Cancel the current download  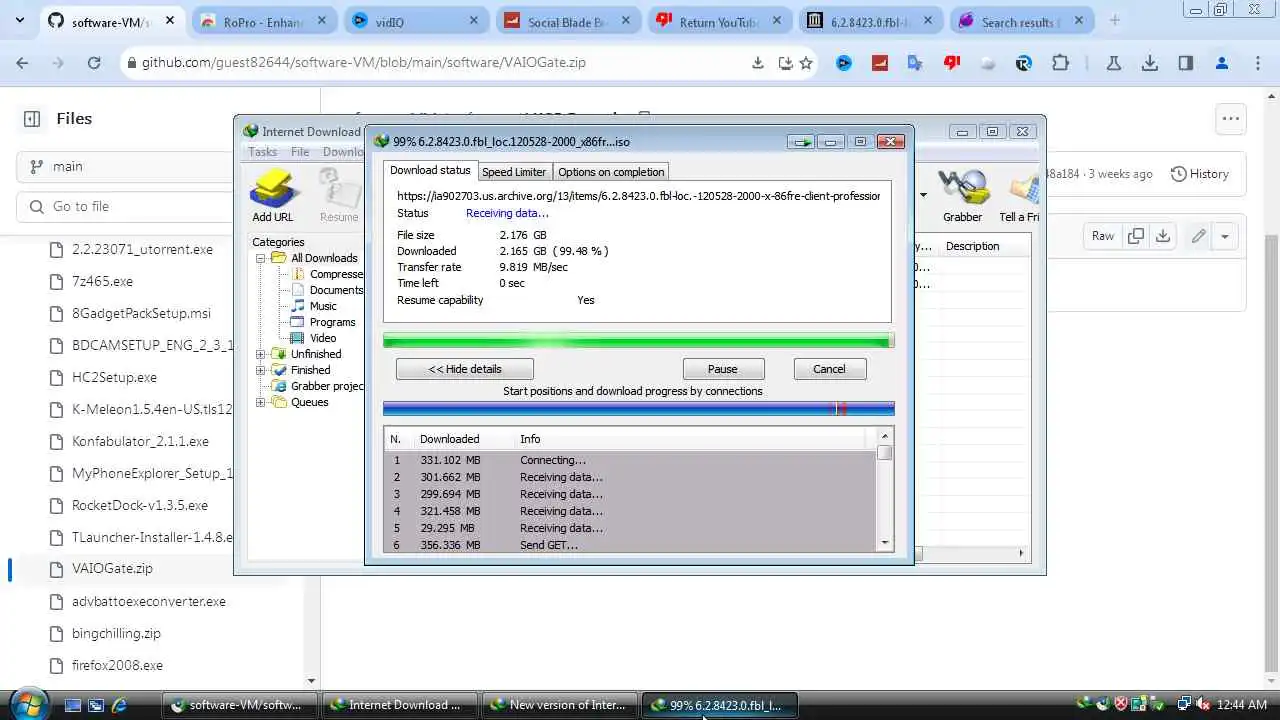click(x=829, y=369)
